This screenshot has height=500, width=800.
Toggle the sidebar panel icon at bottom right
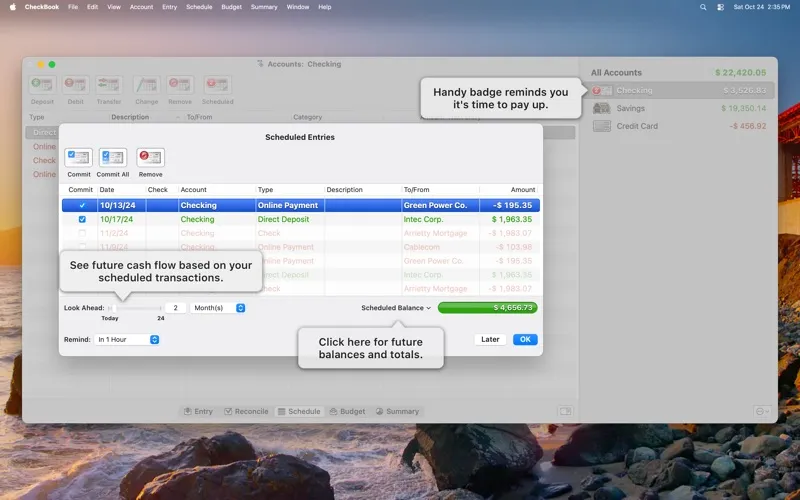(565, 411)
